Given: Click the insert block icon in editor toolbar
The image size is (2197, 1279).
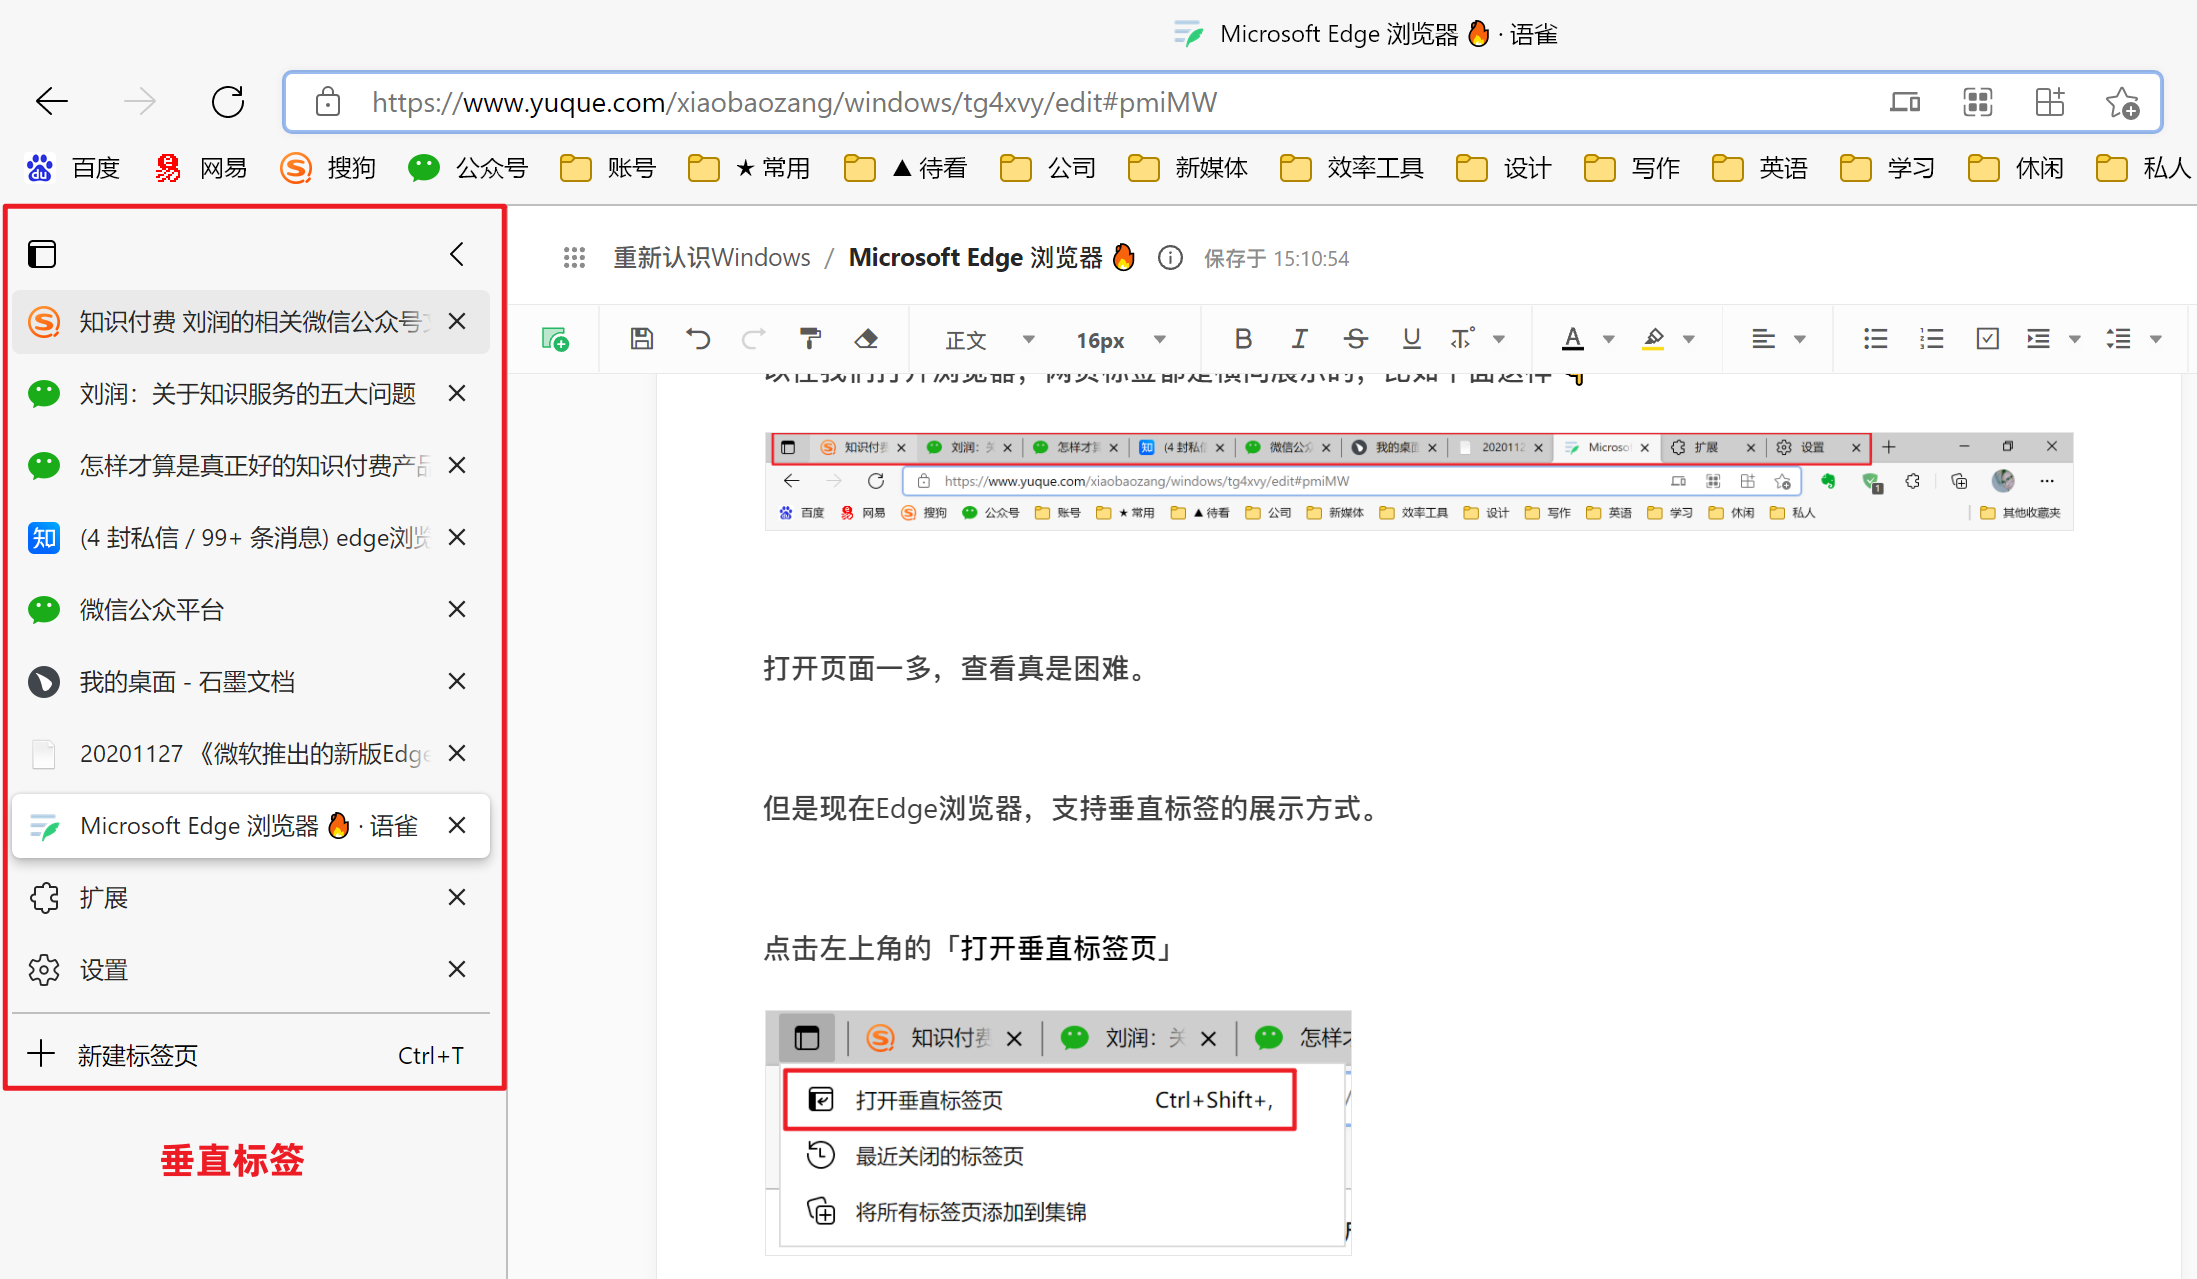Looking at the screenshot, I should coord(554,339).
